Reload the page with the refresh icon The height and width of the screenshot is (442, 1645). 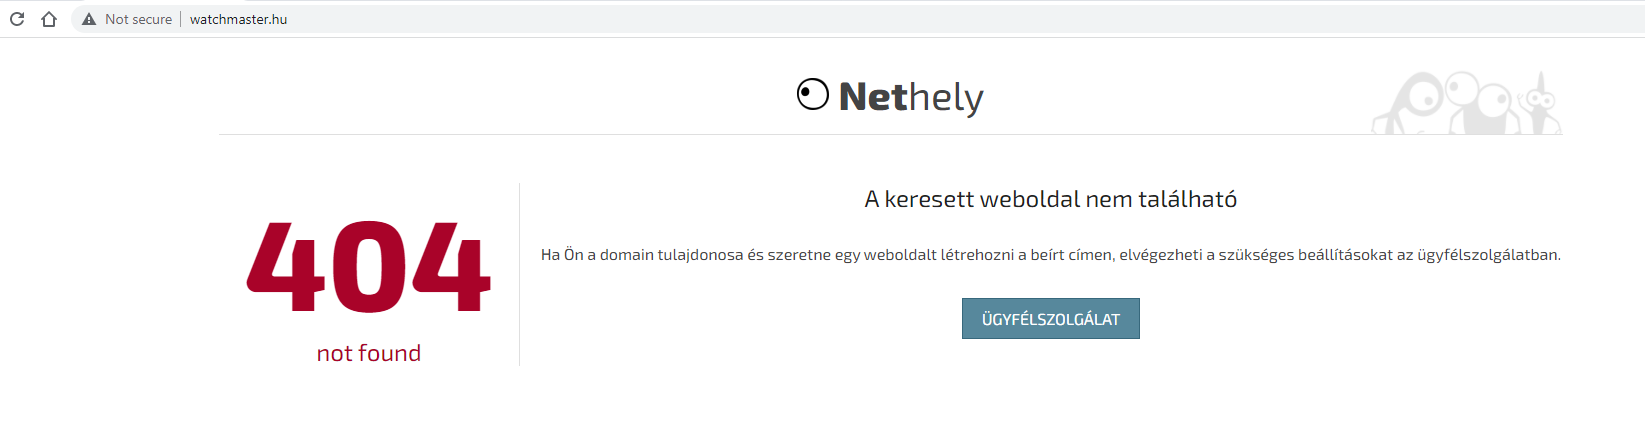click(x=17, y=19)
